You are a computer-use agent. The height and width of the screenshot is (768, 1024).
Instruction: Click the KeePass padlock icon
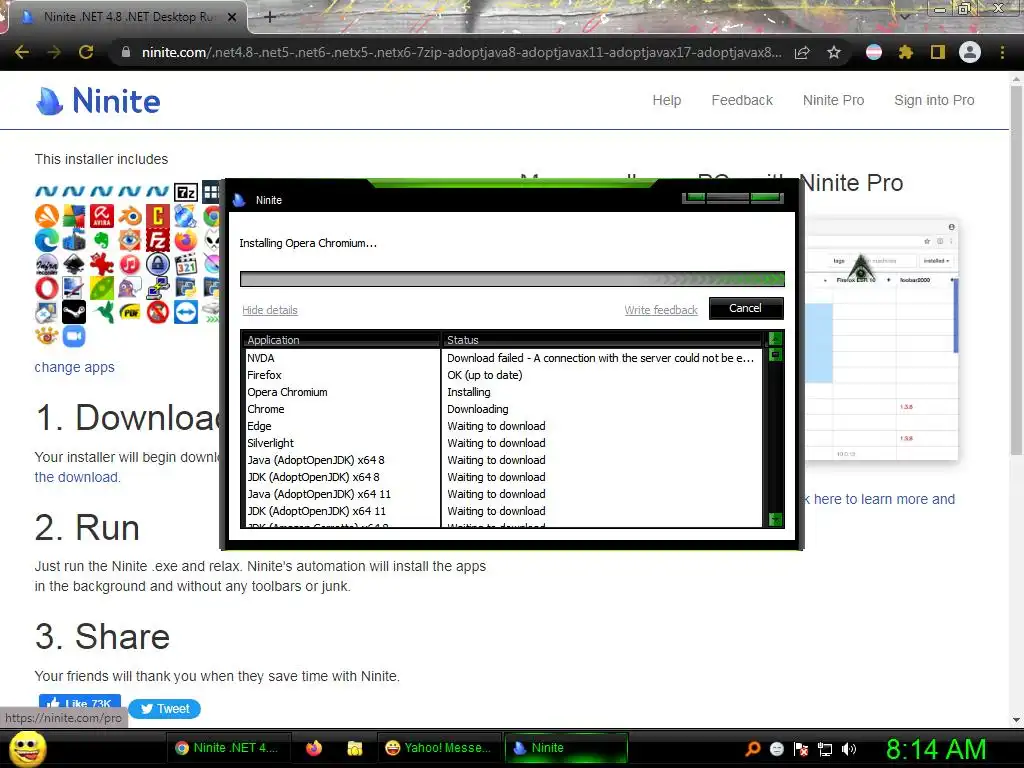click(157, 264)
